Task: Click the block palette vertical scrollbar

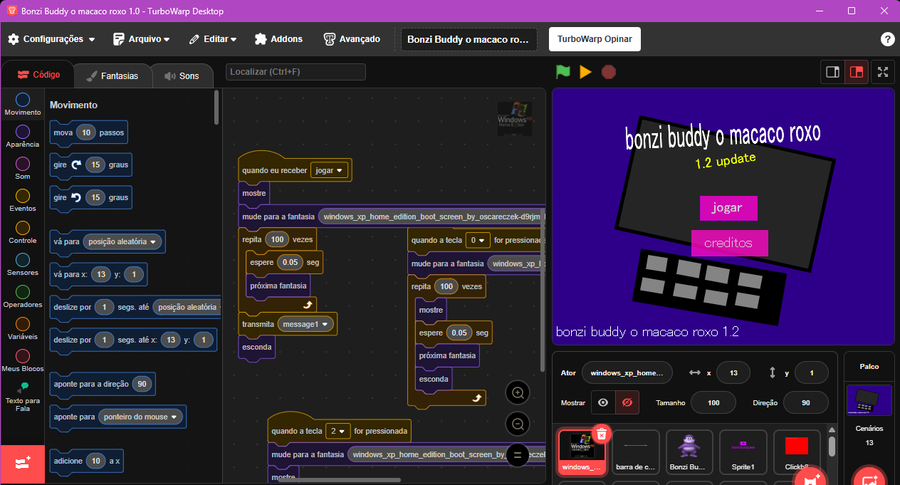Action: click(x=216, y=107)
